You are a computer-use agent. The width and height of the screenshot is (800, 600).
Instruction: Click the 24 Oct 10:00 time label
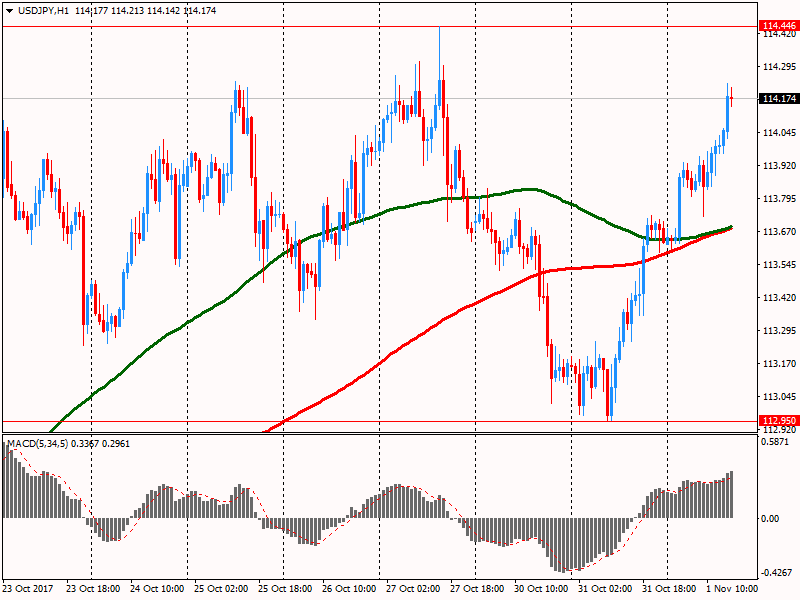click(x=157, y=589)
